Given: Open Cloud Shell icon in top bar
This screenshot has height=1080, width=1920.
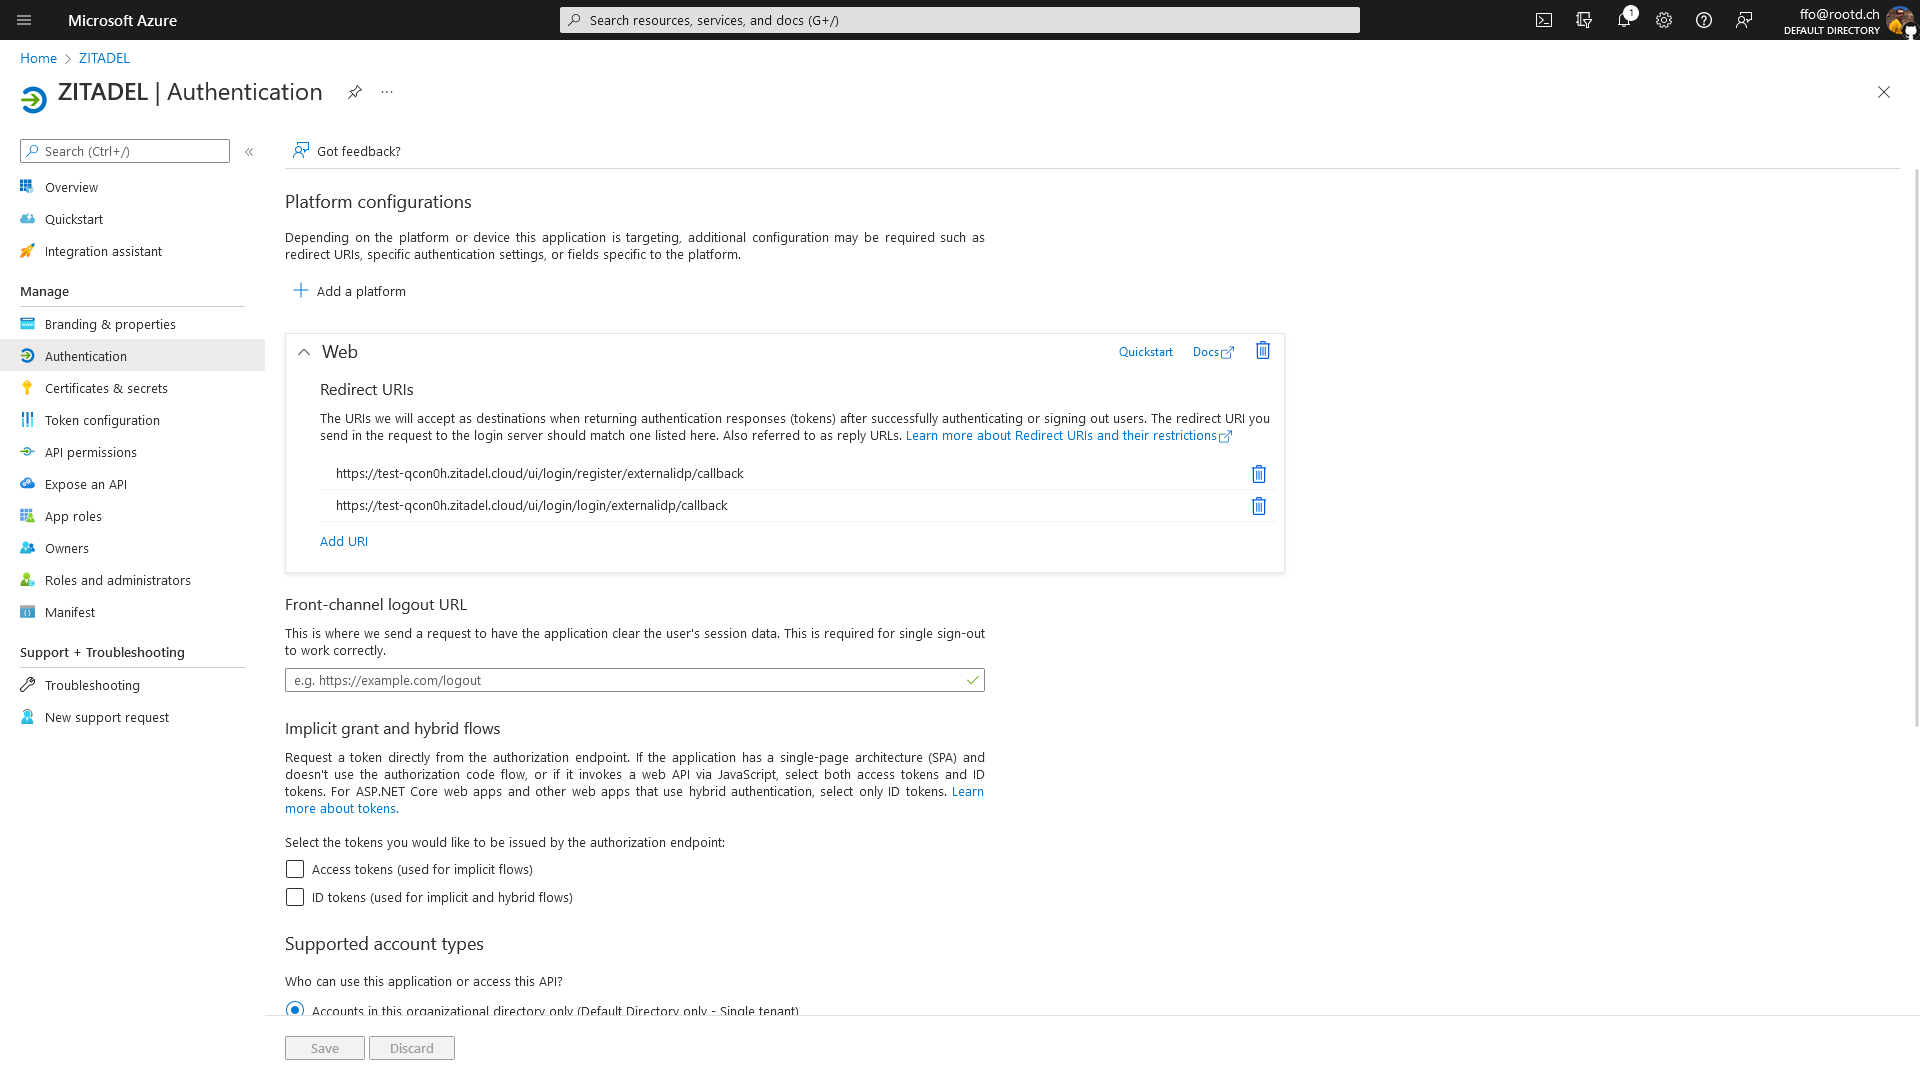Looking at the screenshot, I should [1544, 20].
